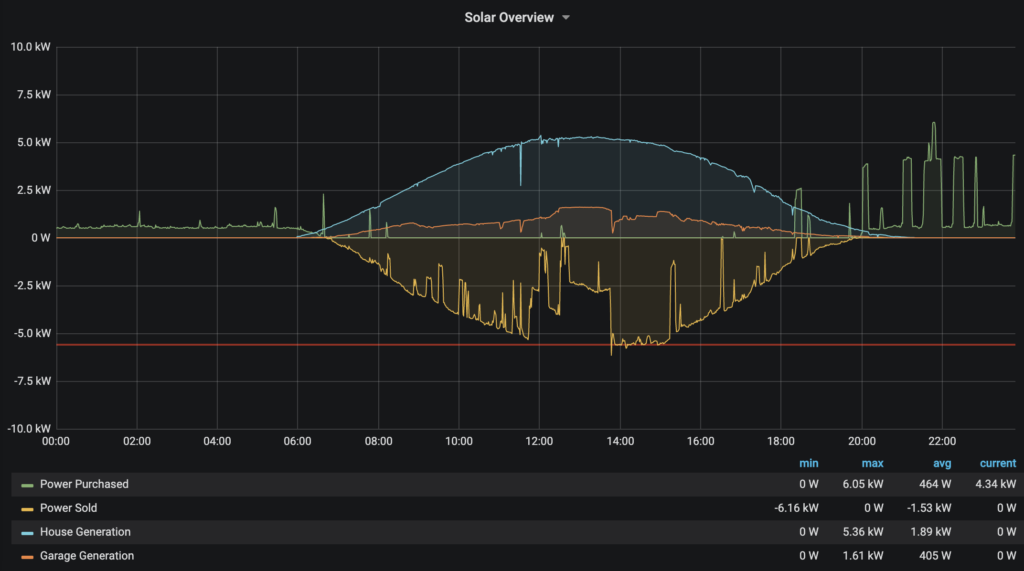This screenshot has height=571, width=1024.
Task: Click the tallest green spike near 22:00
Action: 934,140
